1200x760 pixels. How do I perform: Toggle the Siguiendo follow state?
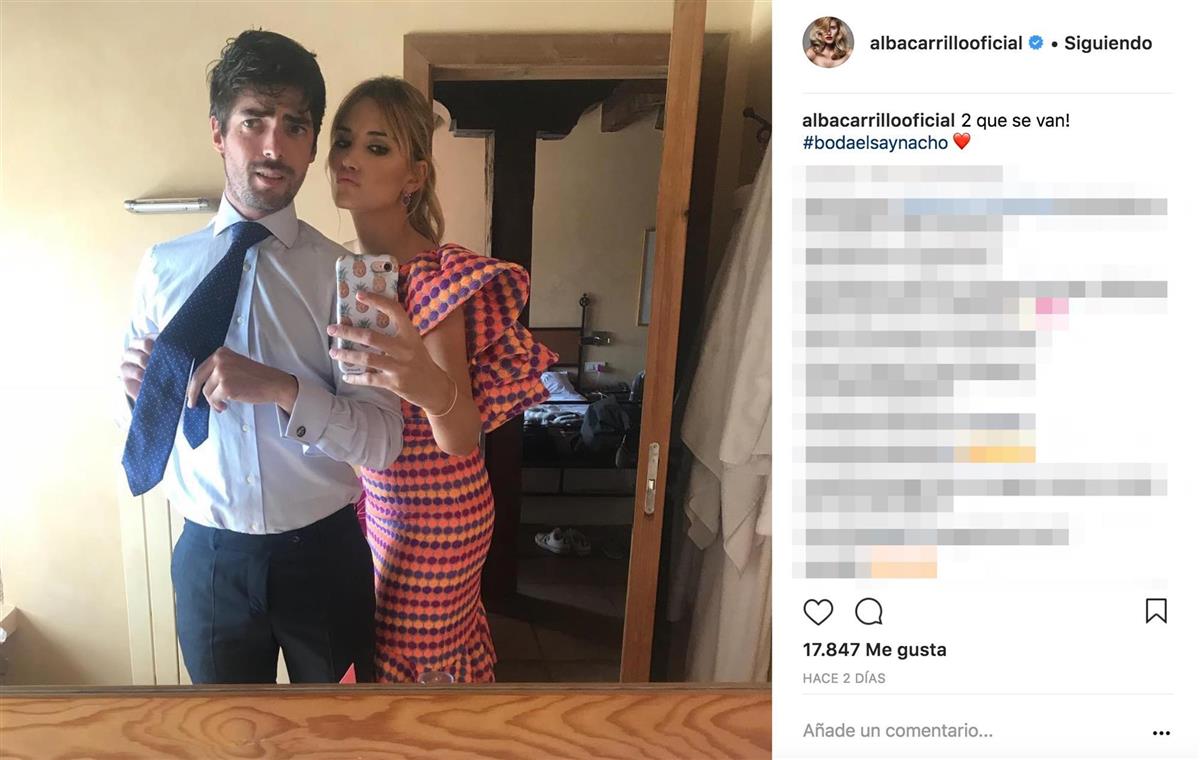(x=1108, y=43)
